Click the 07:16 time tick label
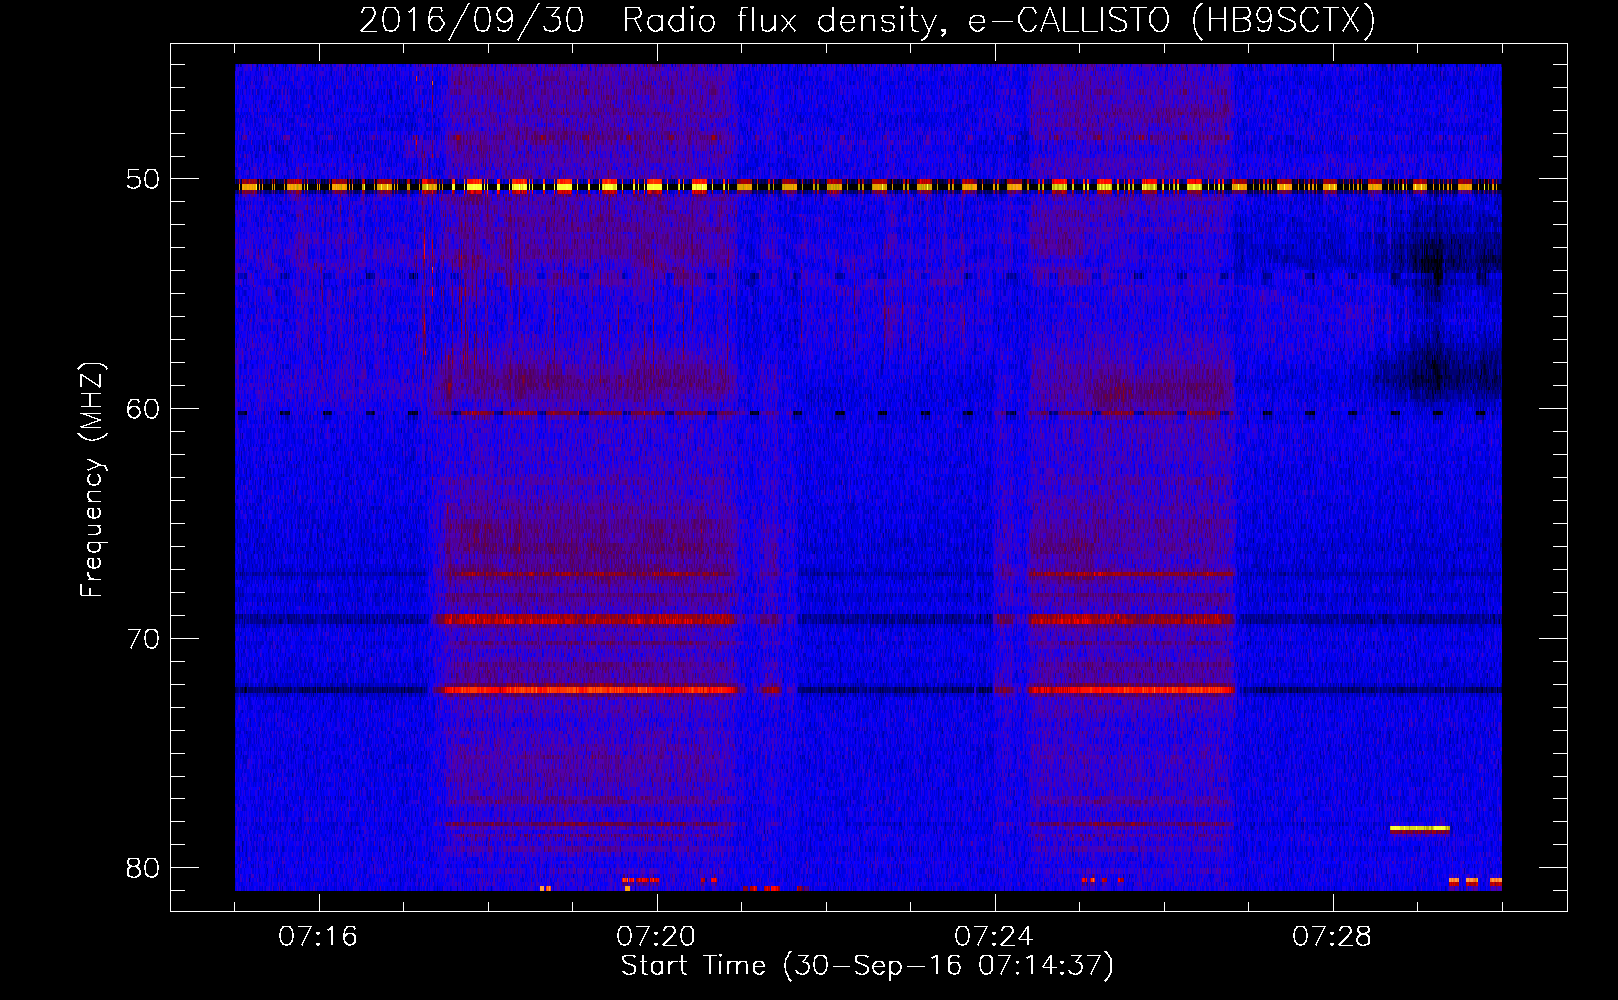 point(318,936)
